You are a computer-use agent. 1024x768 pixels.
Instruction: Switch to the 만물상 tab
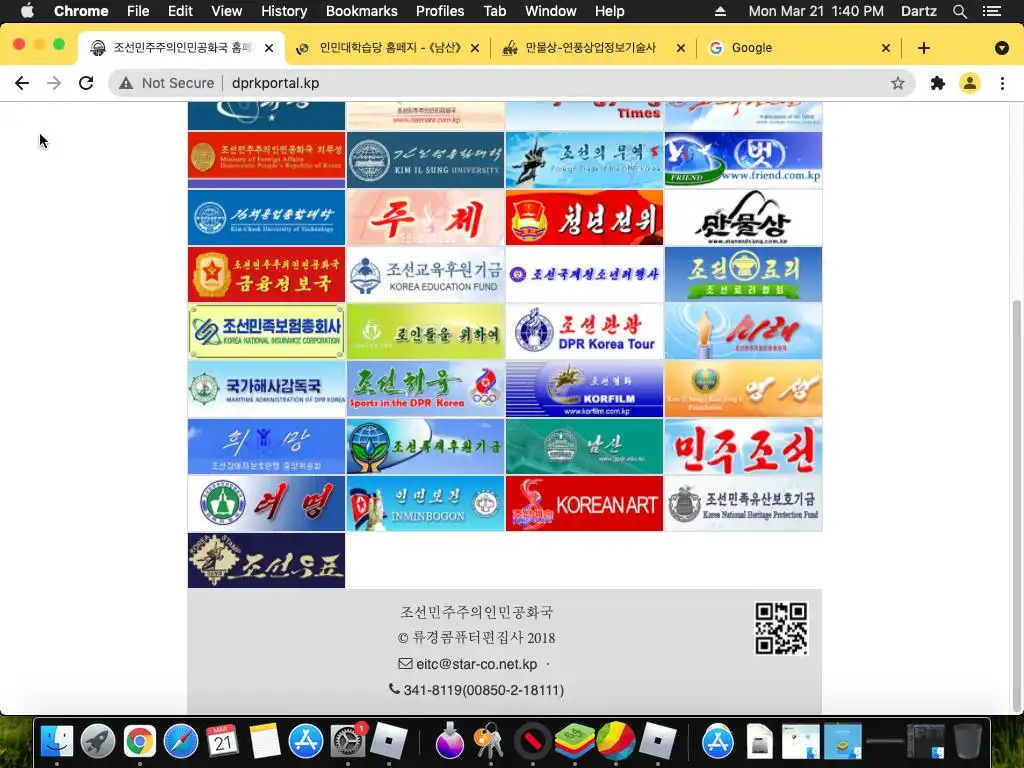point(591,48)
